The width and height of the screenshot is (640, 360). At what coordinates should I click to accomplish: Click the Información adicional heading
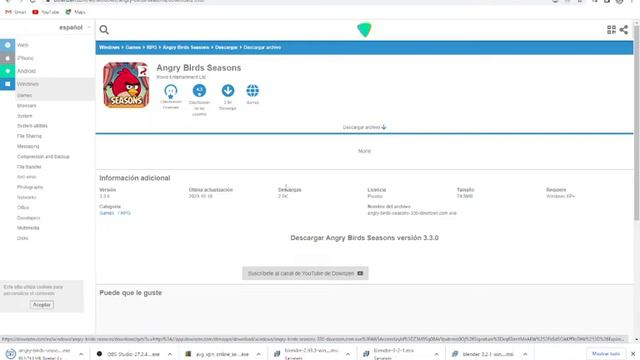tap(135, 178)
